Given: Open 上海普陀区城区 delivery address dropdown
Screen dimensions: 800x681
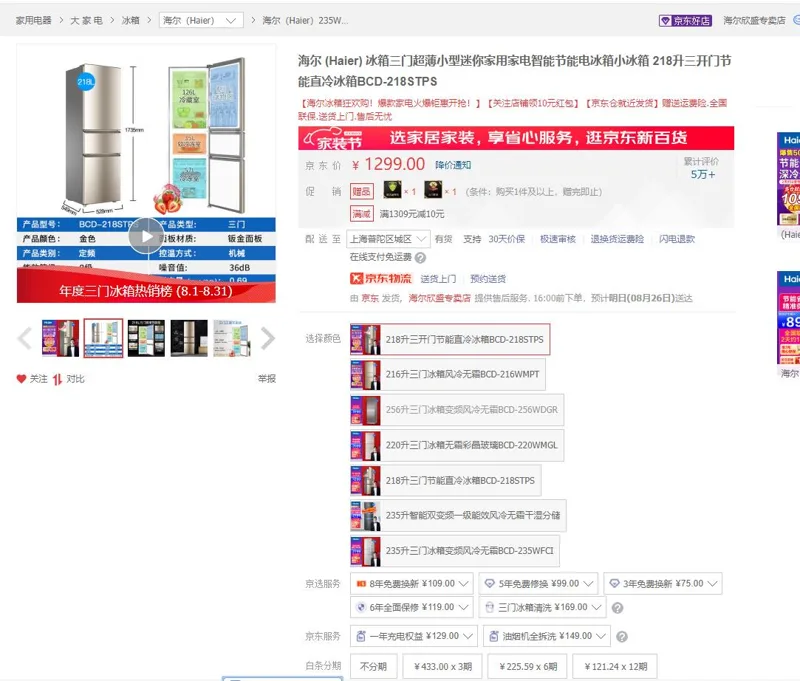Looking at the screenshot, I should (x=388, y=239).
